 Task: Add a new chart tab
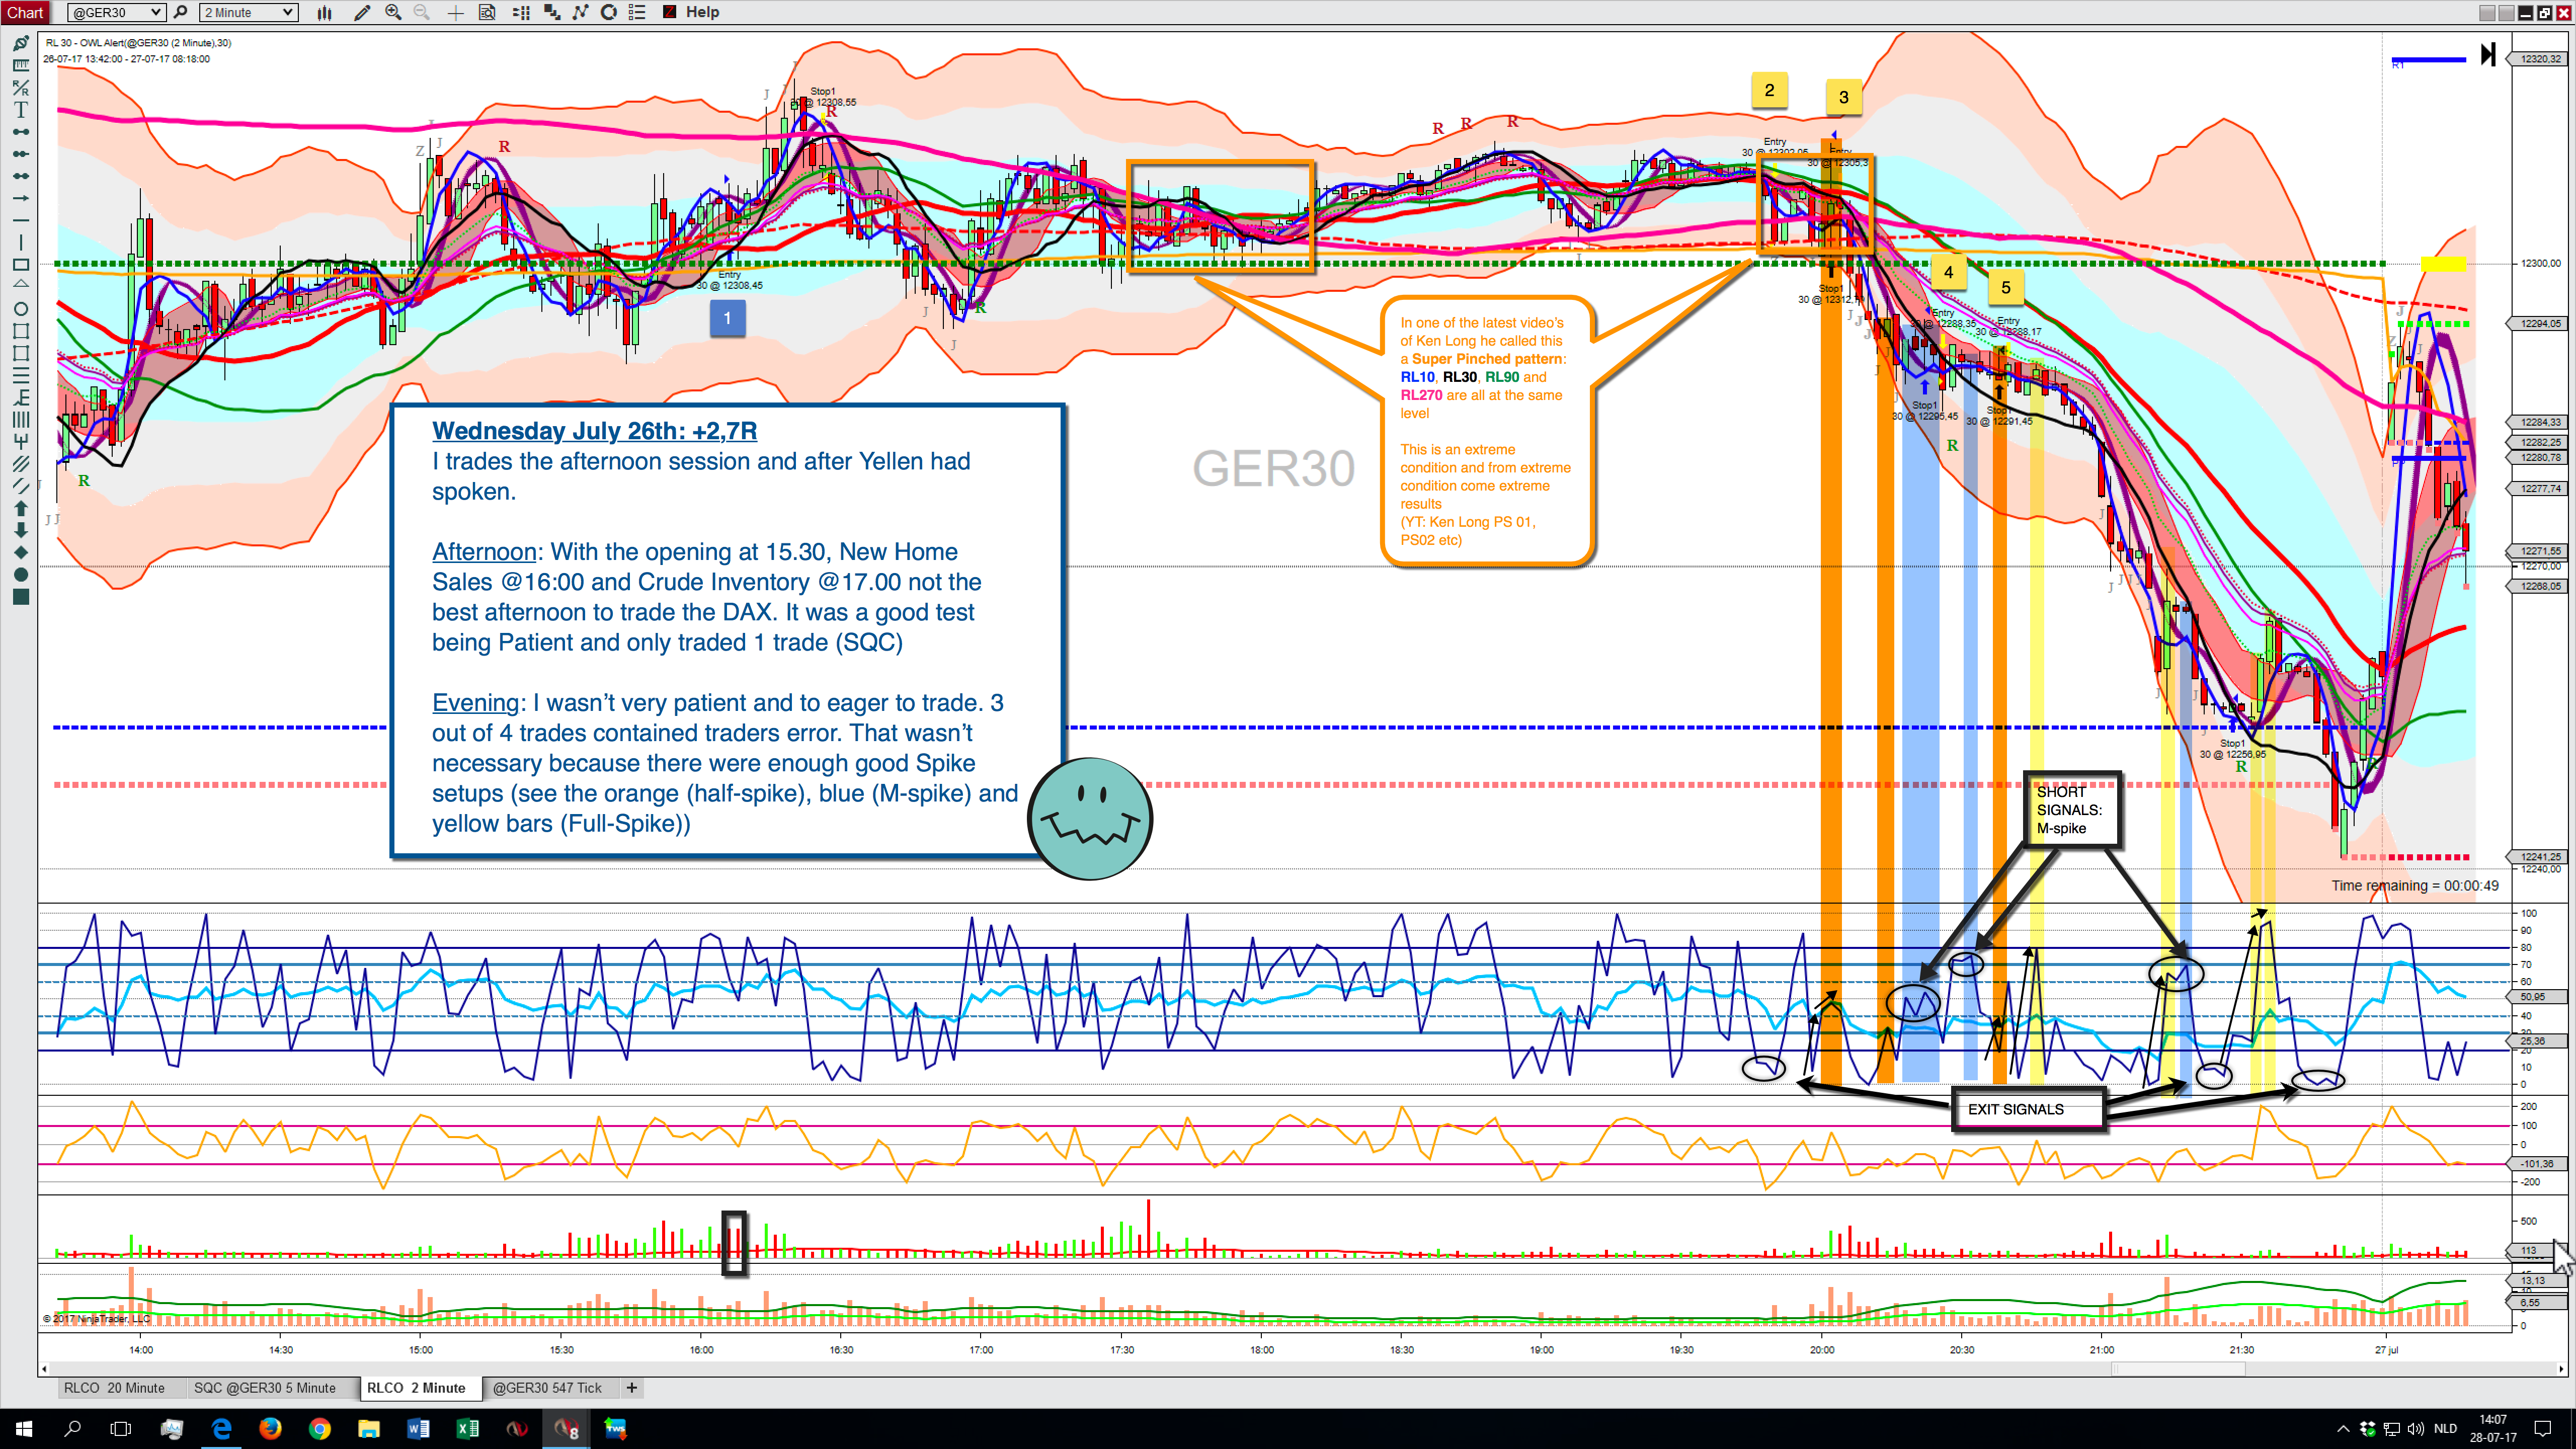pos(631,1388)
